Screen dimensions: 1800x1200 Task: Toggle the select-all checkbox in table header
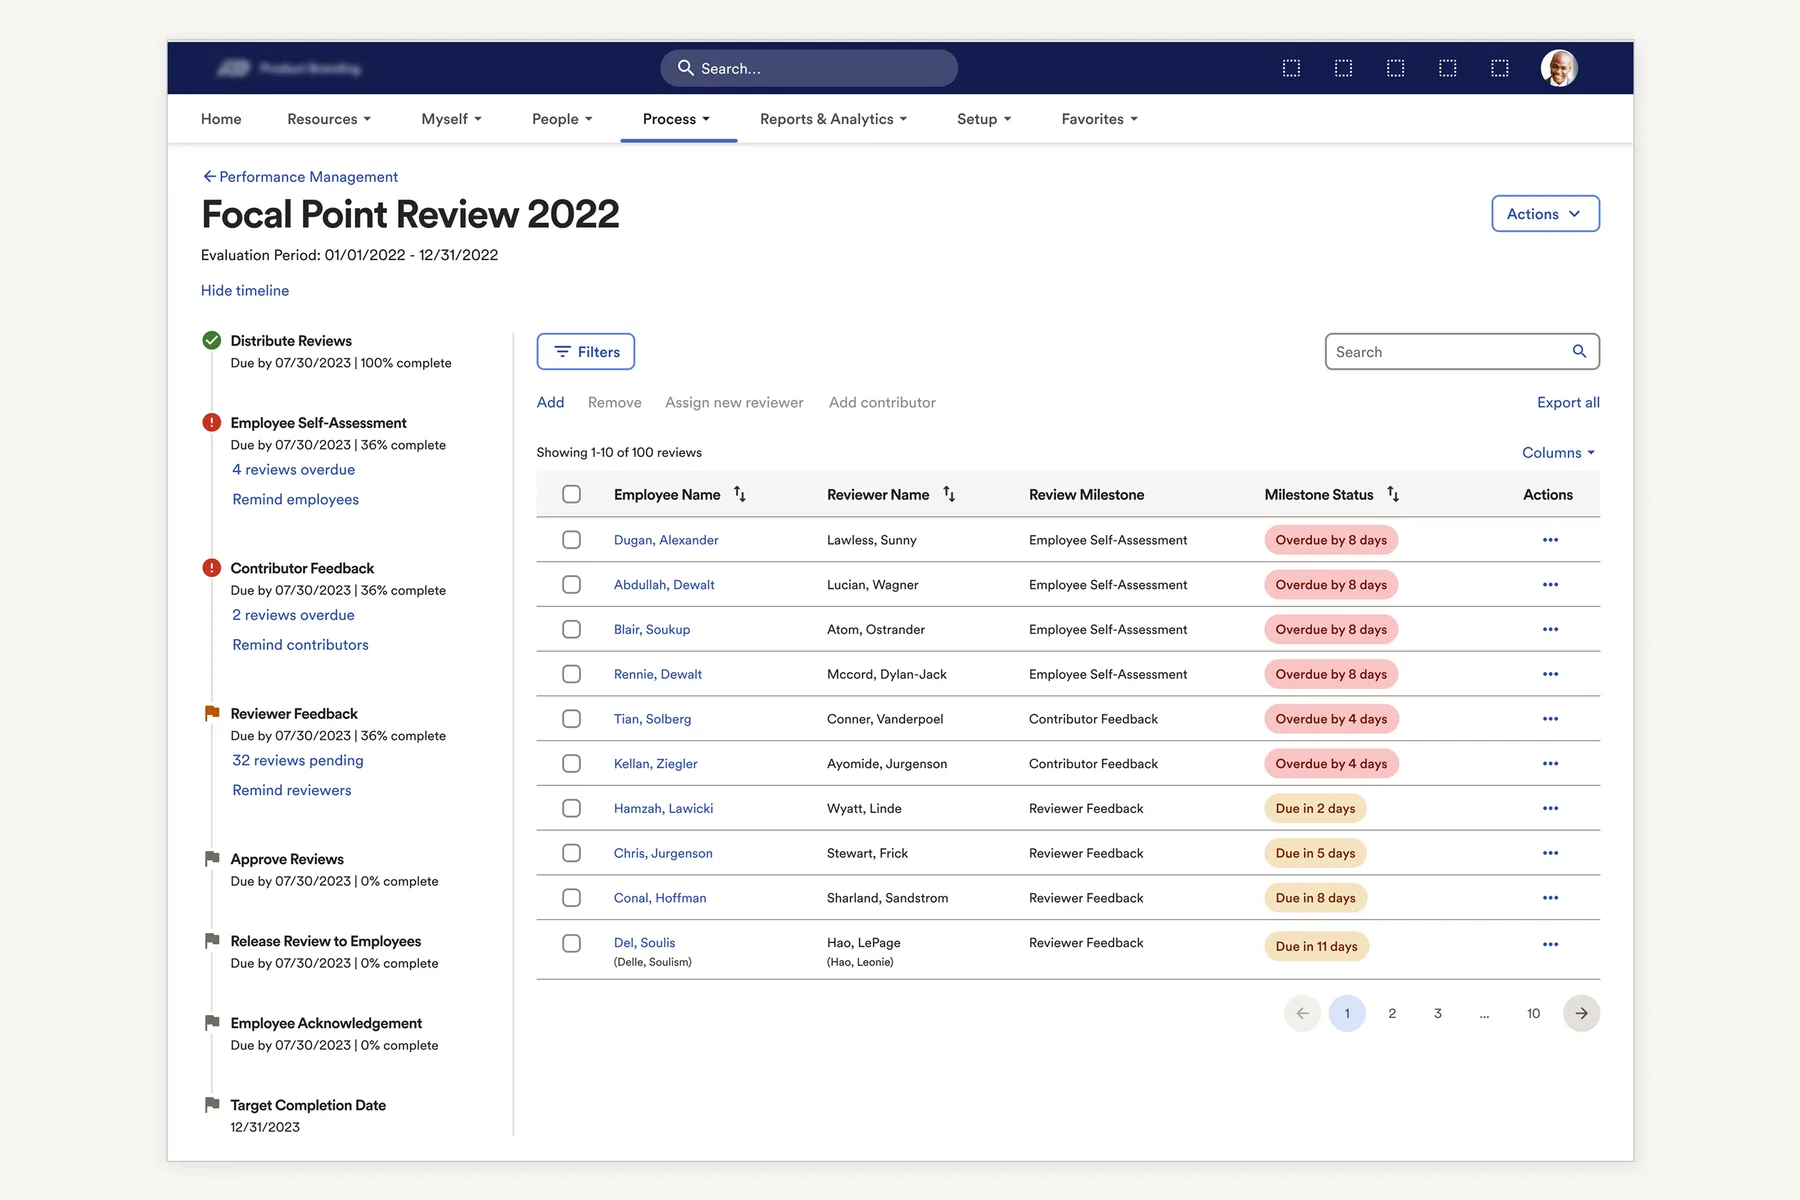571,494
